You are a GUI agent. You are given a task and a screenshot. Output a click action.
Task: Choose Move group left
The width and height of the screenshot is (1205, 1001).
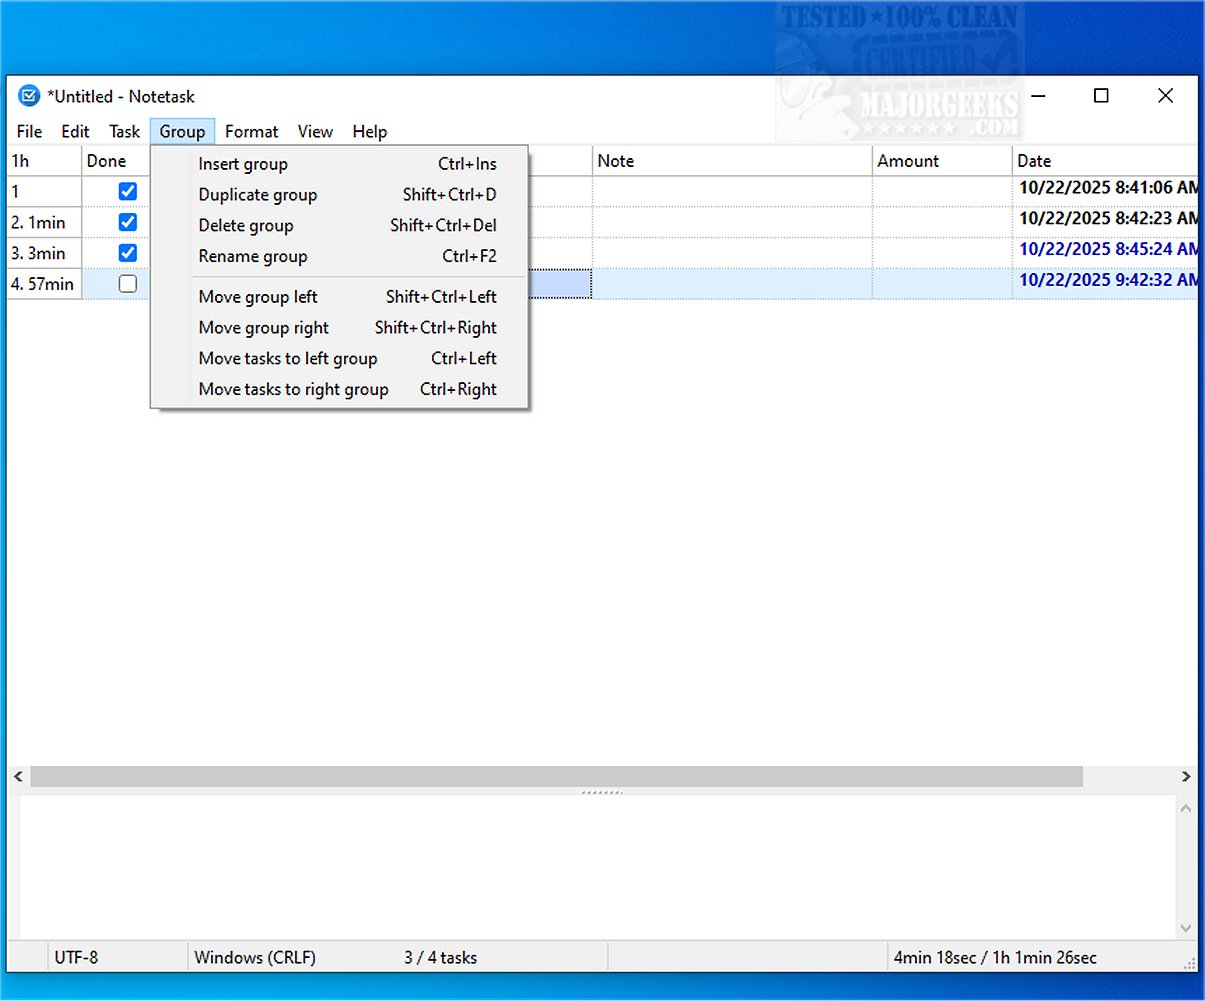tap(340, 297)
